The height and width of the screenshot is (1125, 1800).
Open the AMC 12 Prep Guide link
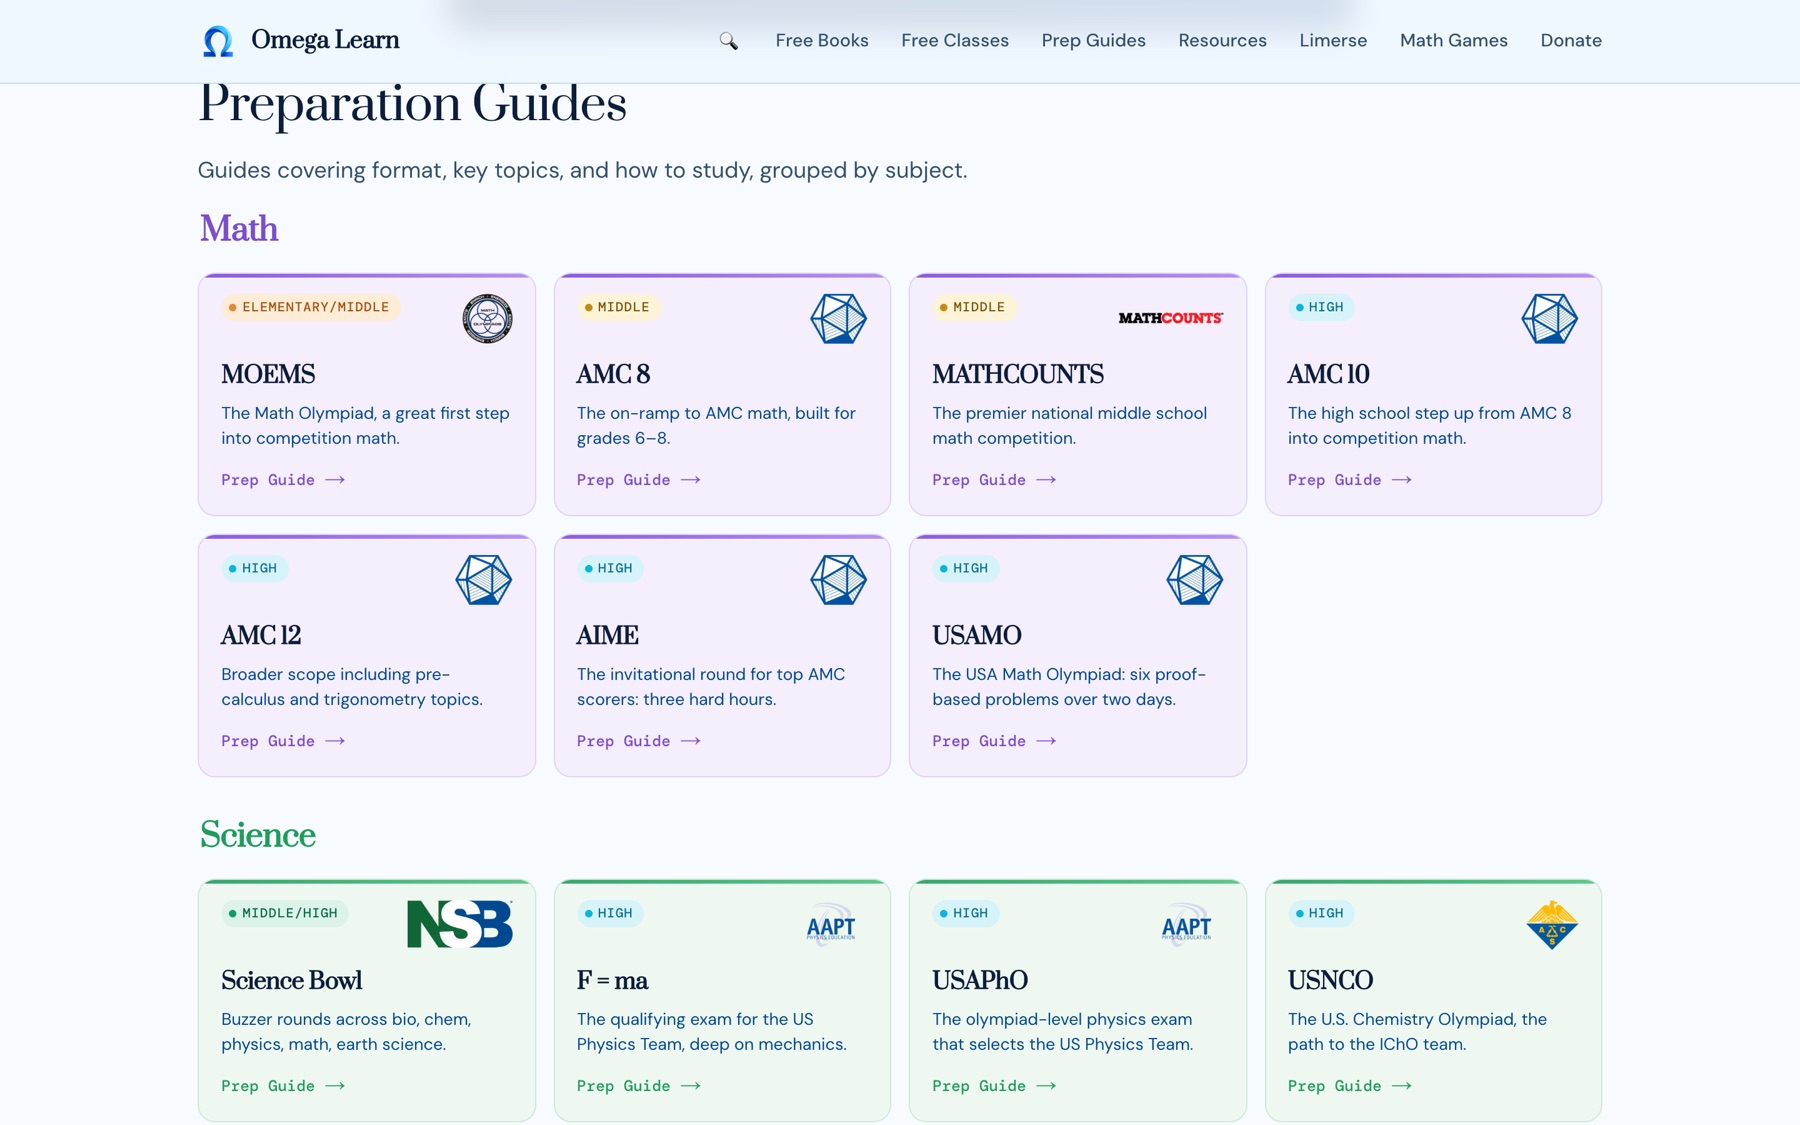pos(283,741)
